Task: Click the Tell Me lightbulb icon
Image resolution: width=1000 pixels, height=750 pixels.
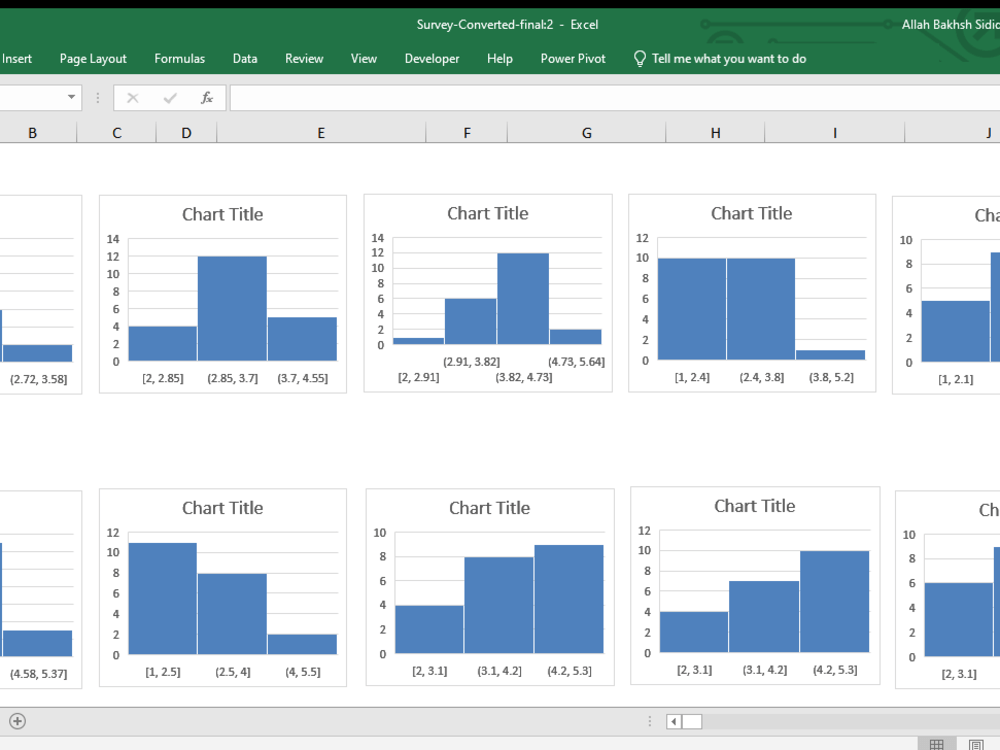Action: pyautogui.click(x=639, y=58)
